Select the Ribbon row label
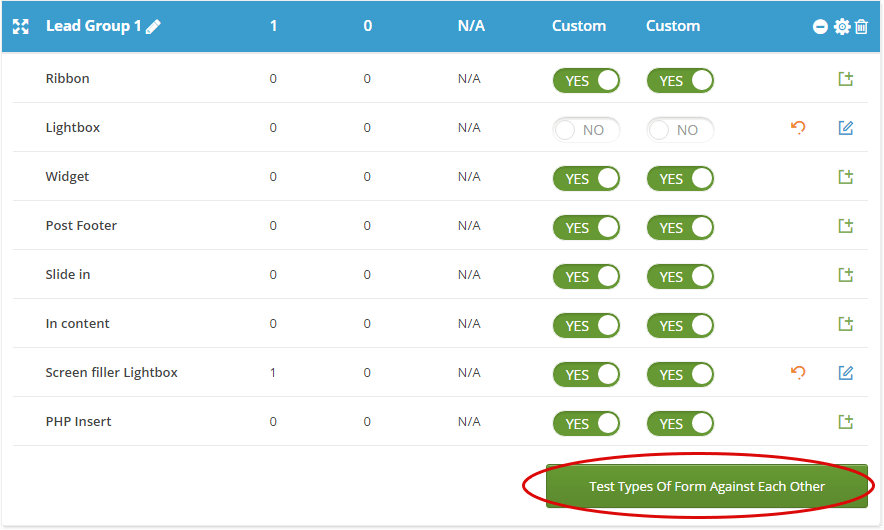Image resolution: width=884 pixels, height=530 pixels. click(x=68, y=78)
